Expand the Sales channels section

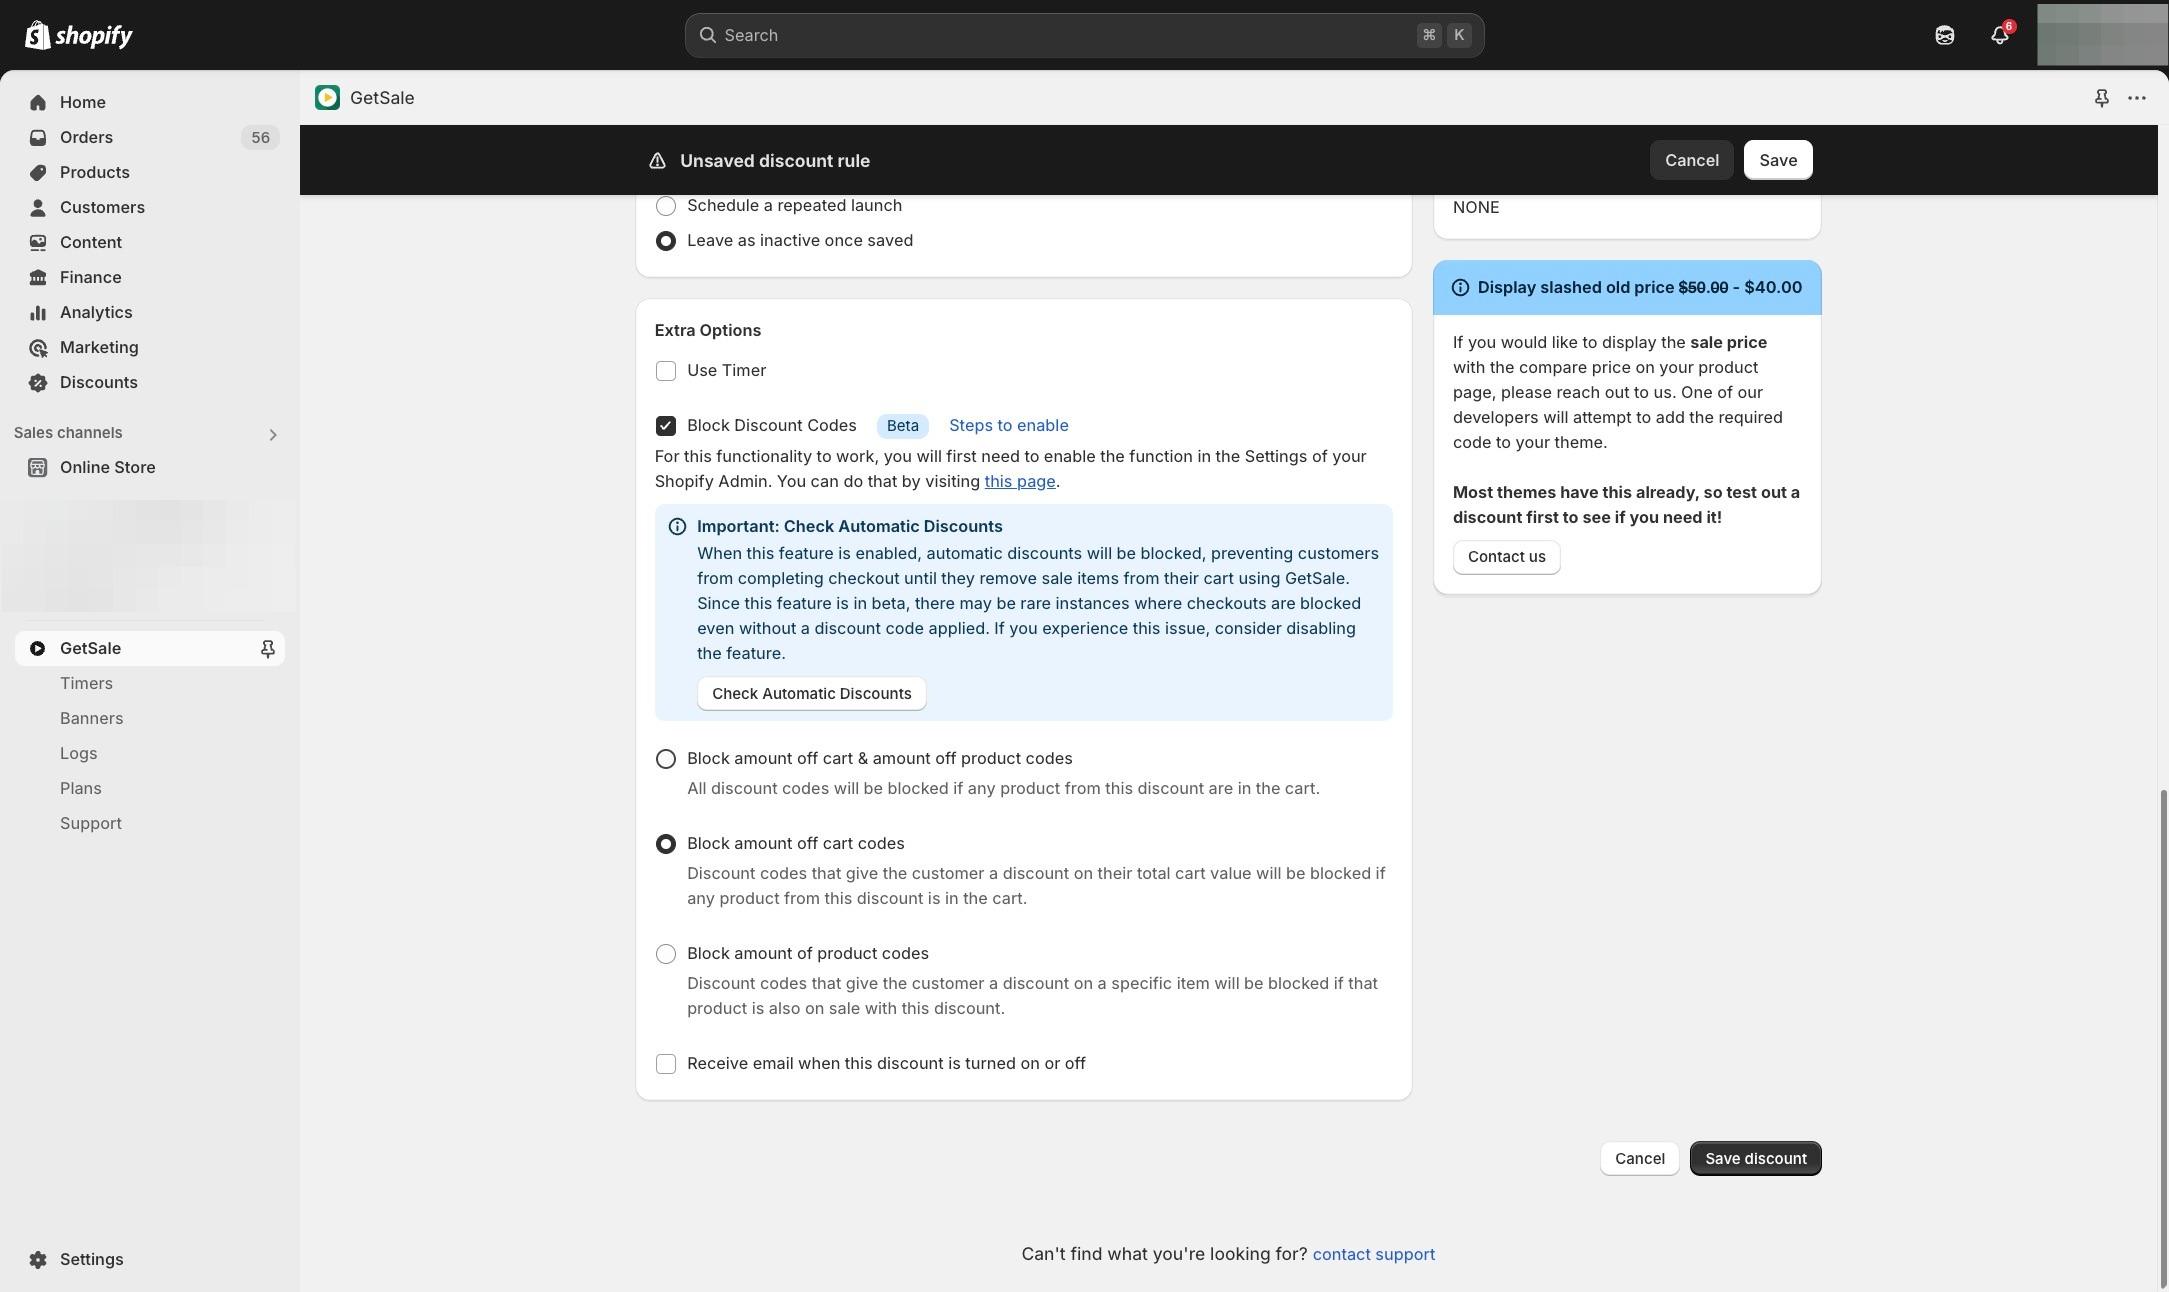pyautogui.click(x=272, y=434)
